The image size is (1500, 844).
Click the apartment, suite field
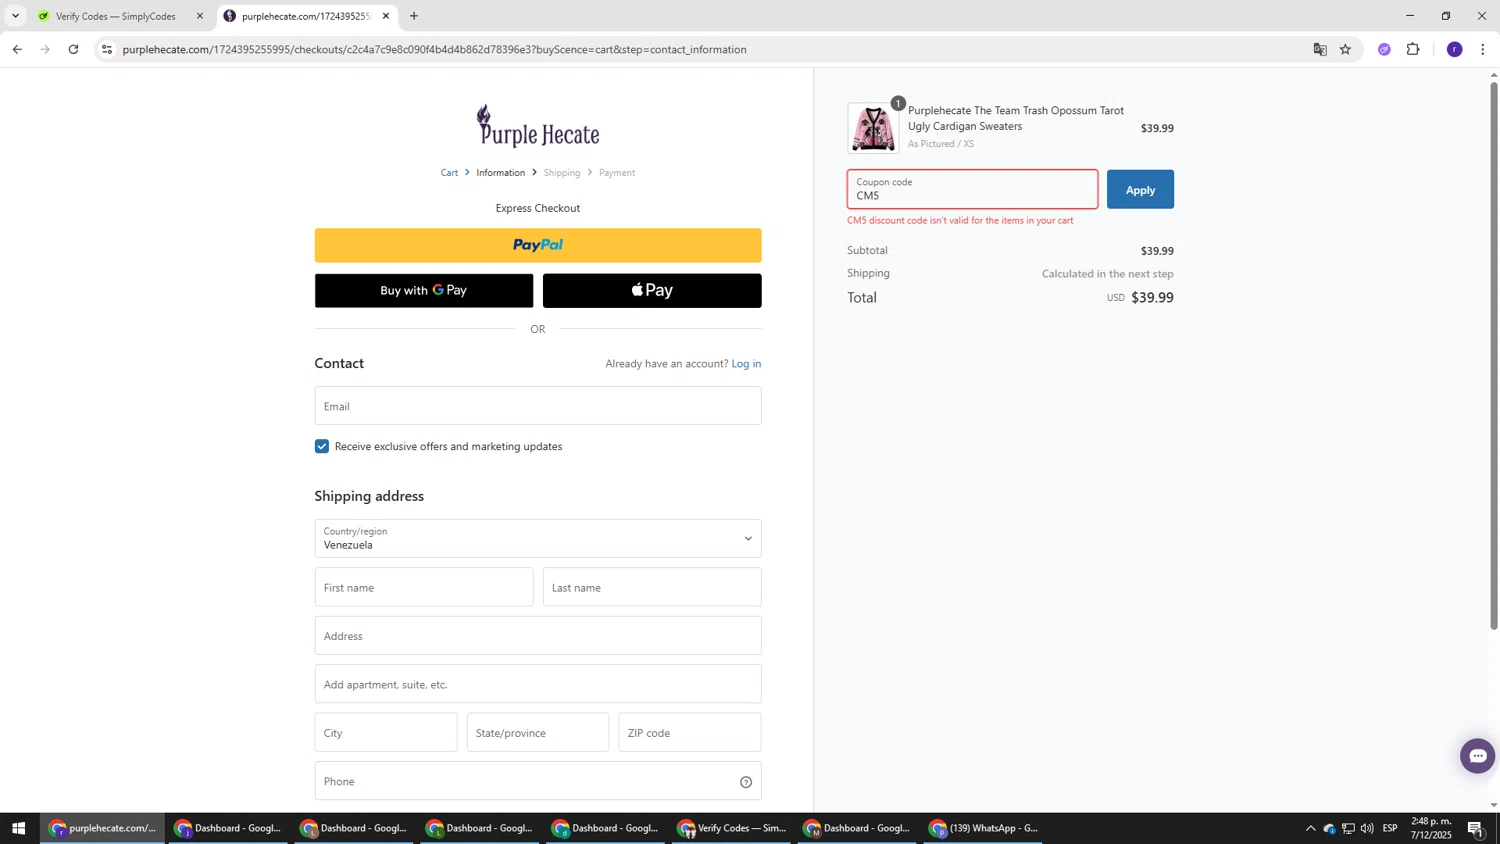click(538, 685)
